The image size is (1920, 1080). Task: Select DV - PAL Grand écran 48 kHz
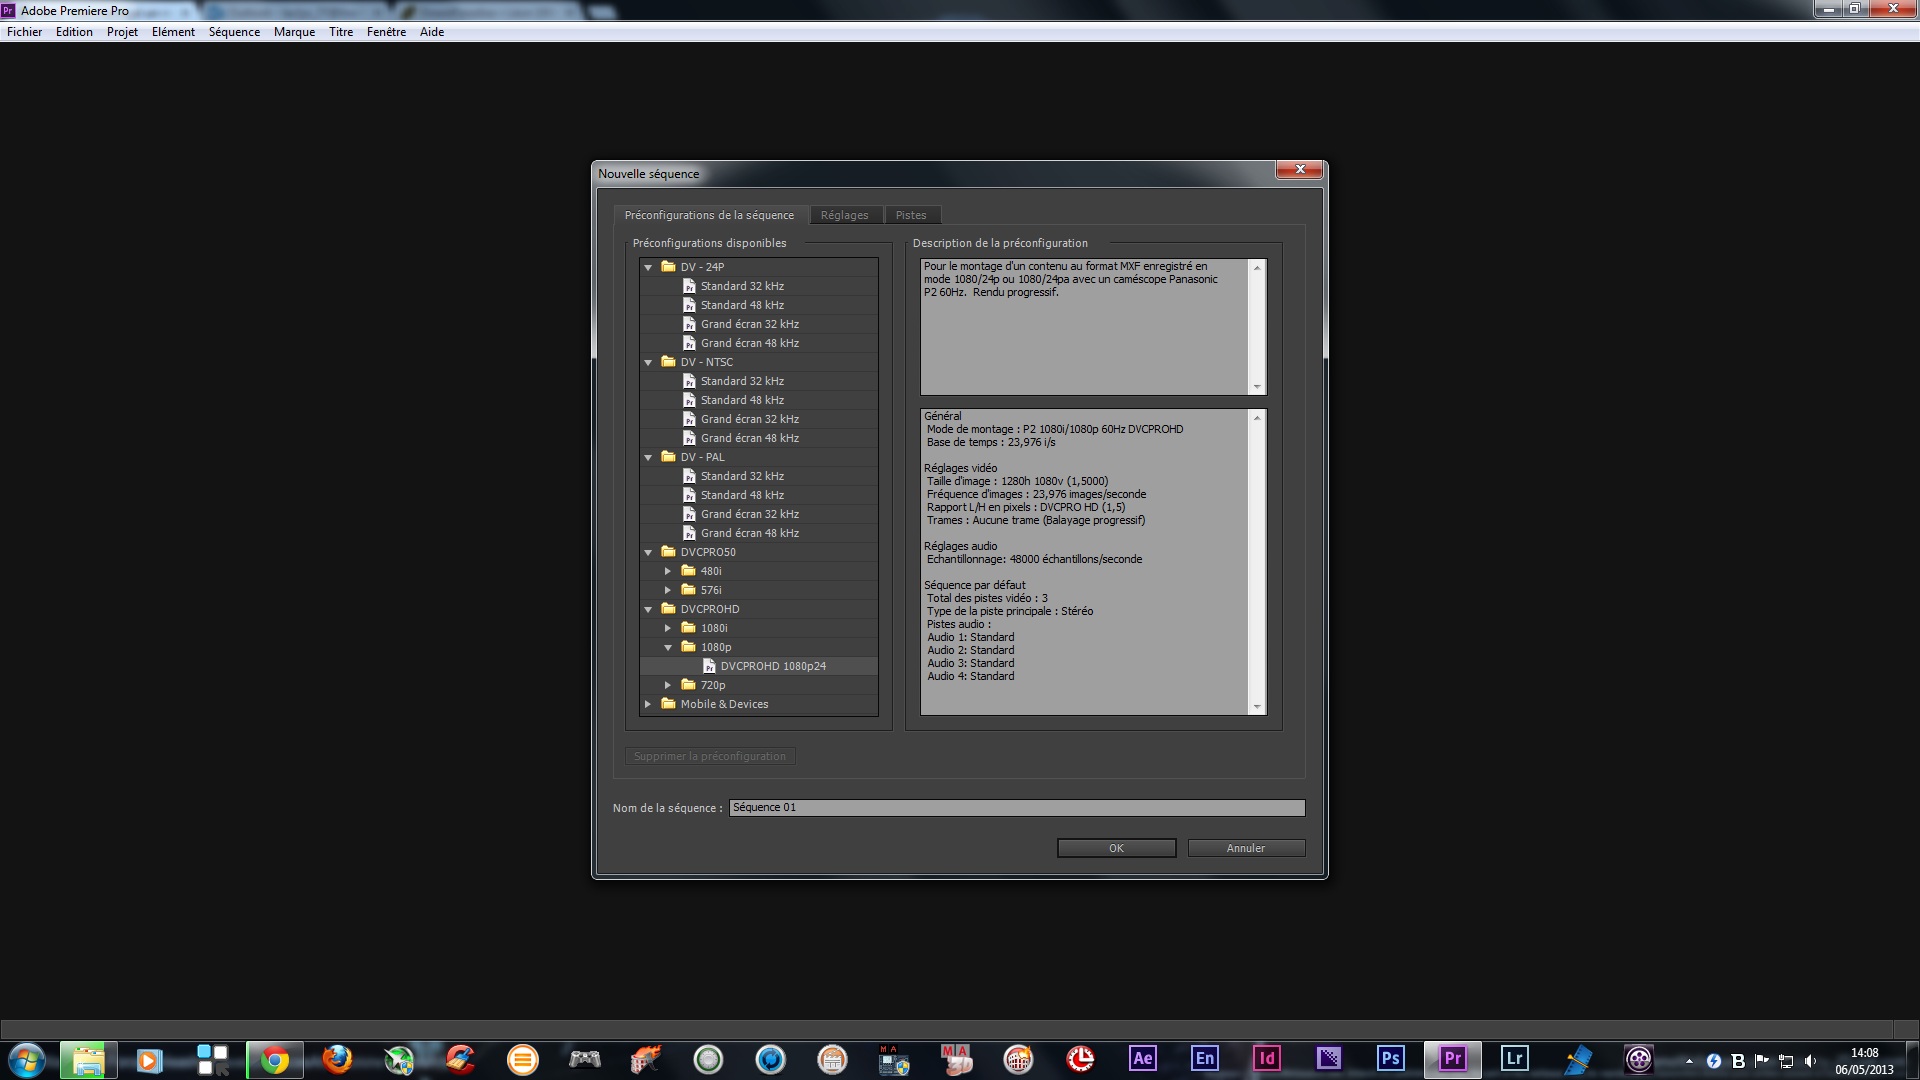pos(759,533)
